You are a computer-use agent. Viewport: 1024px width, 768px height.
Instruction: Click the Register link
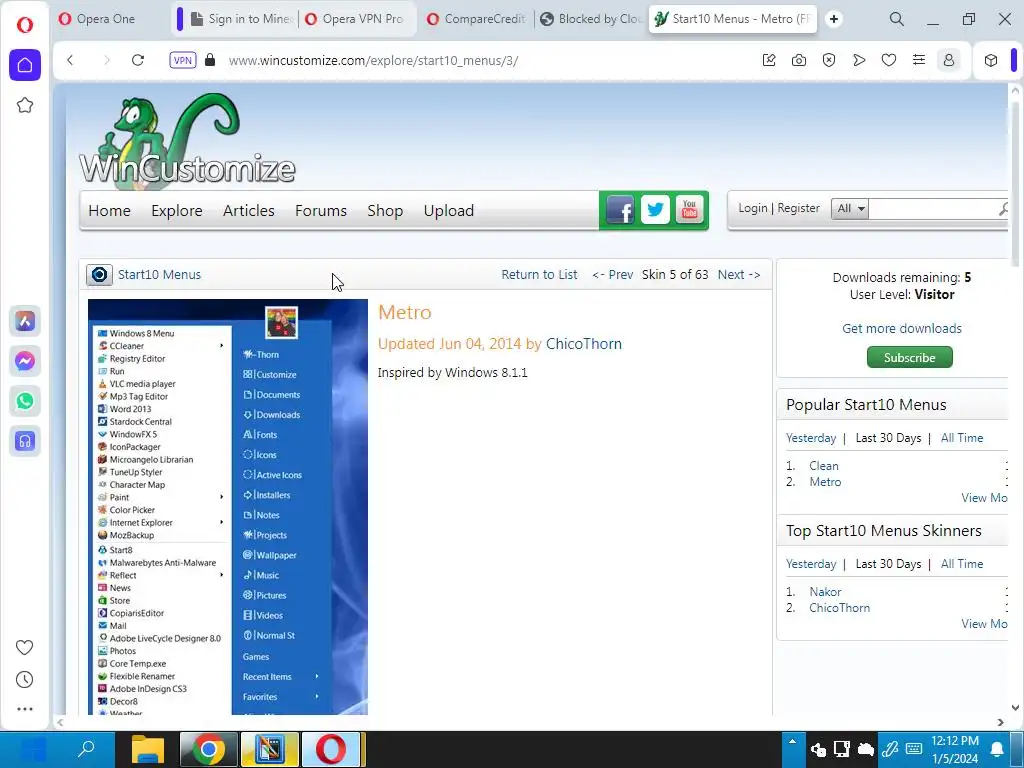coord(798,208)
